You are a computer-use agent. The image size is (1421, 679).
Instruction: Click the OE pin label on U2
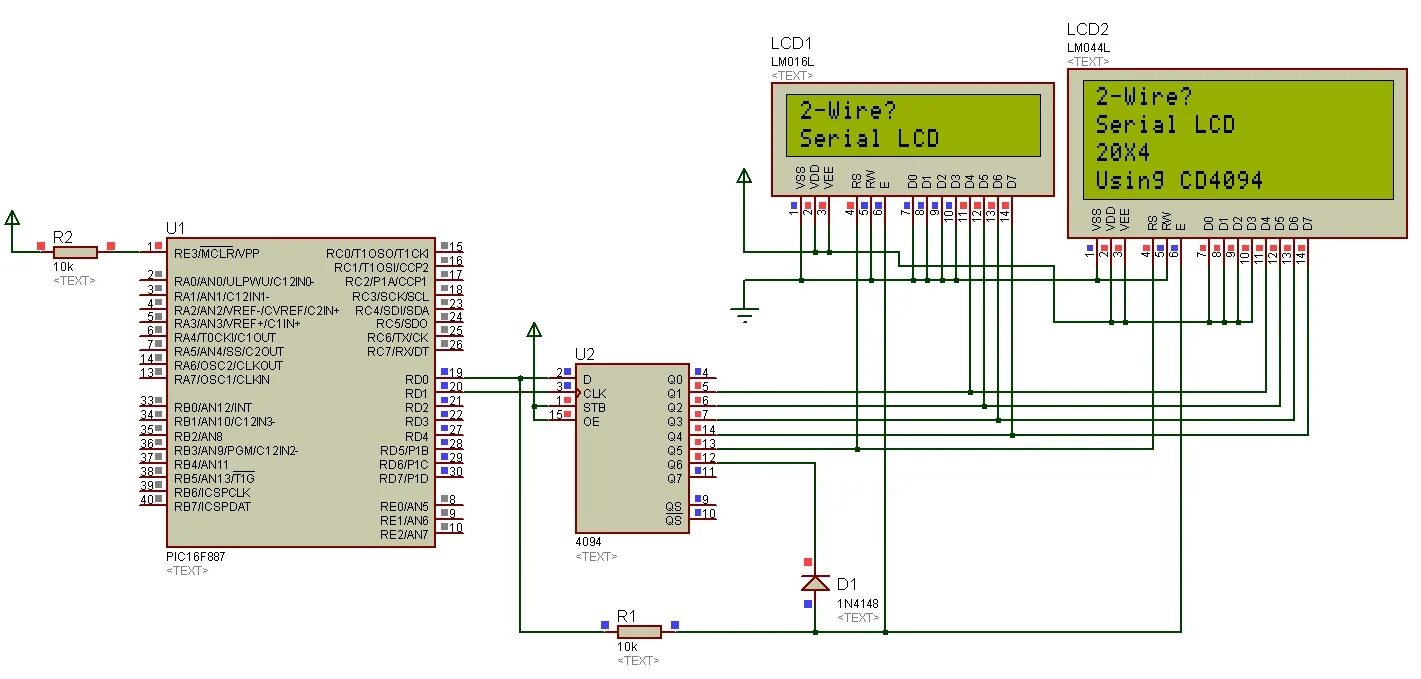click(x=591, y=421)
